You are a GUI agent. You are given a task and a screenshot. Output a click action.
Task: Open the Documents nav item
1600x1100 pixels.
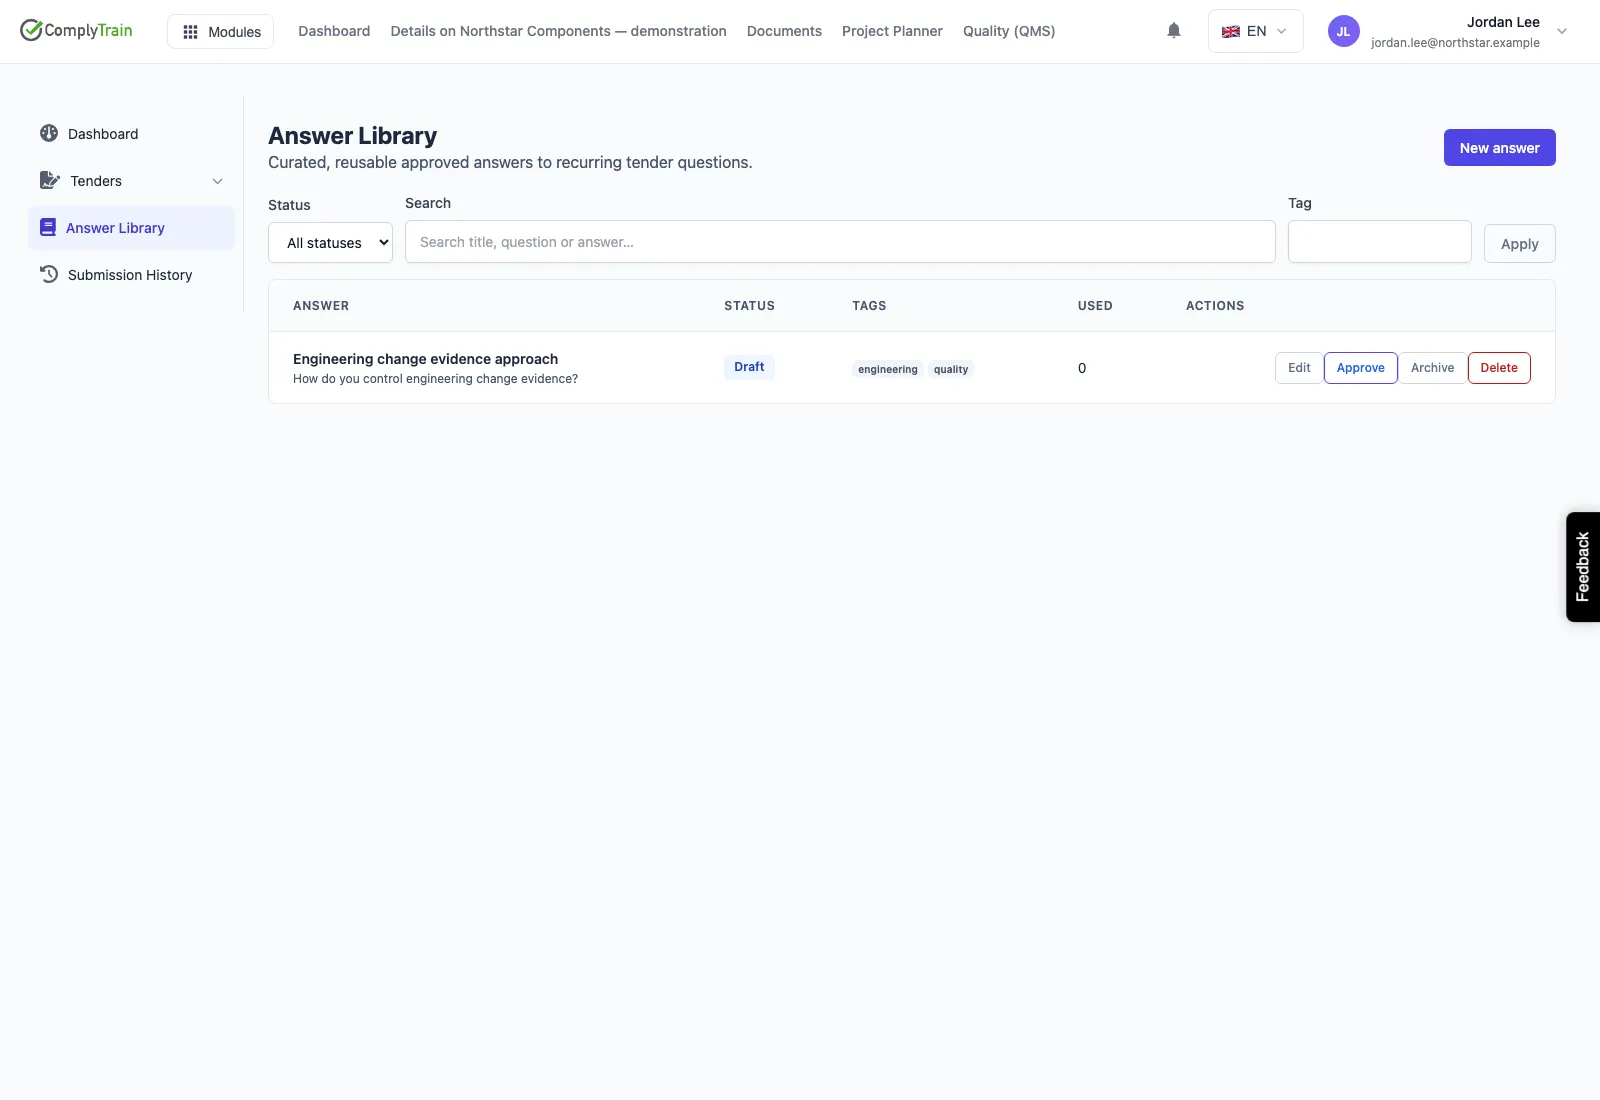click(784, 31)
